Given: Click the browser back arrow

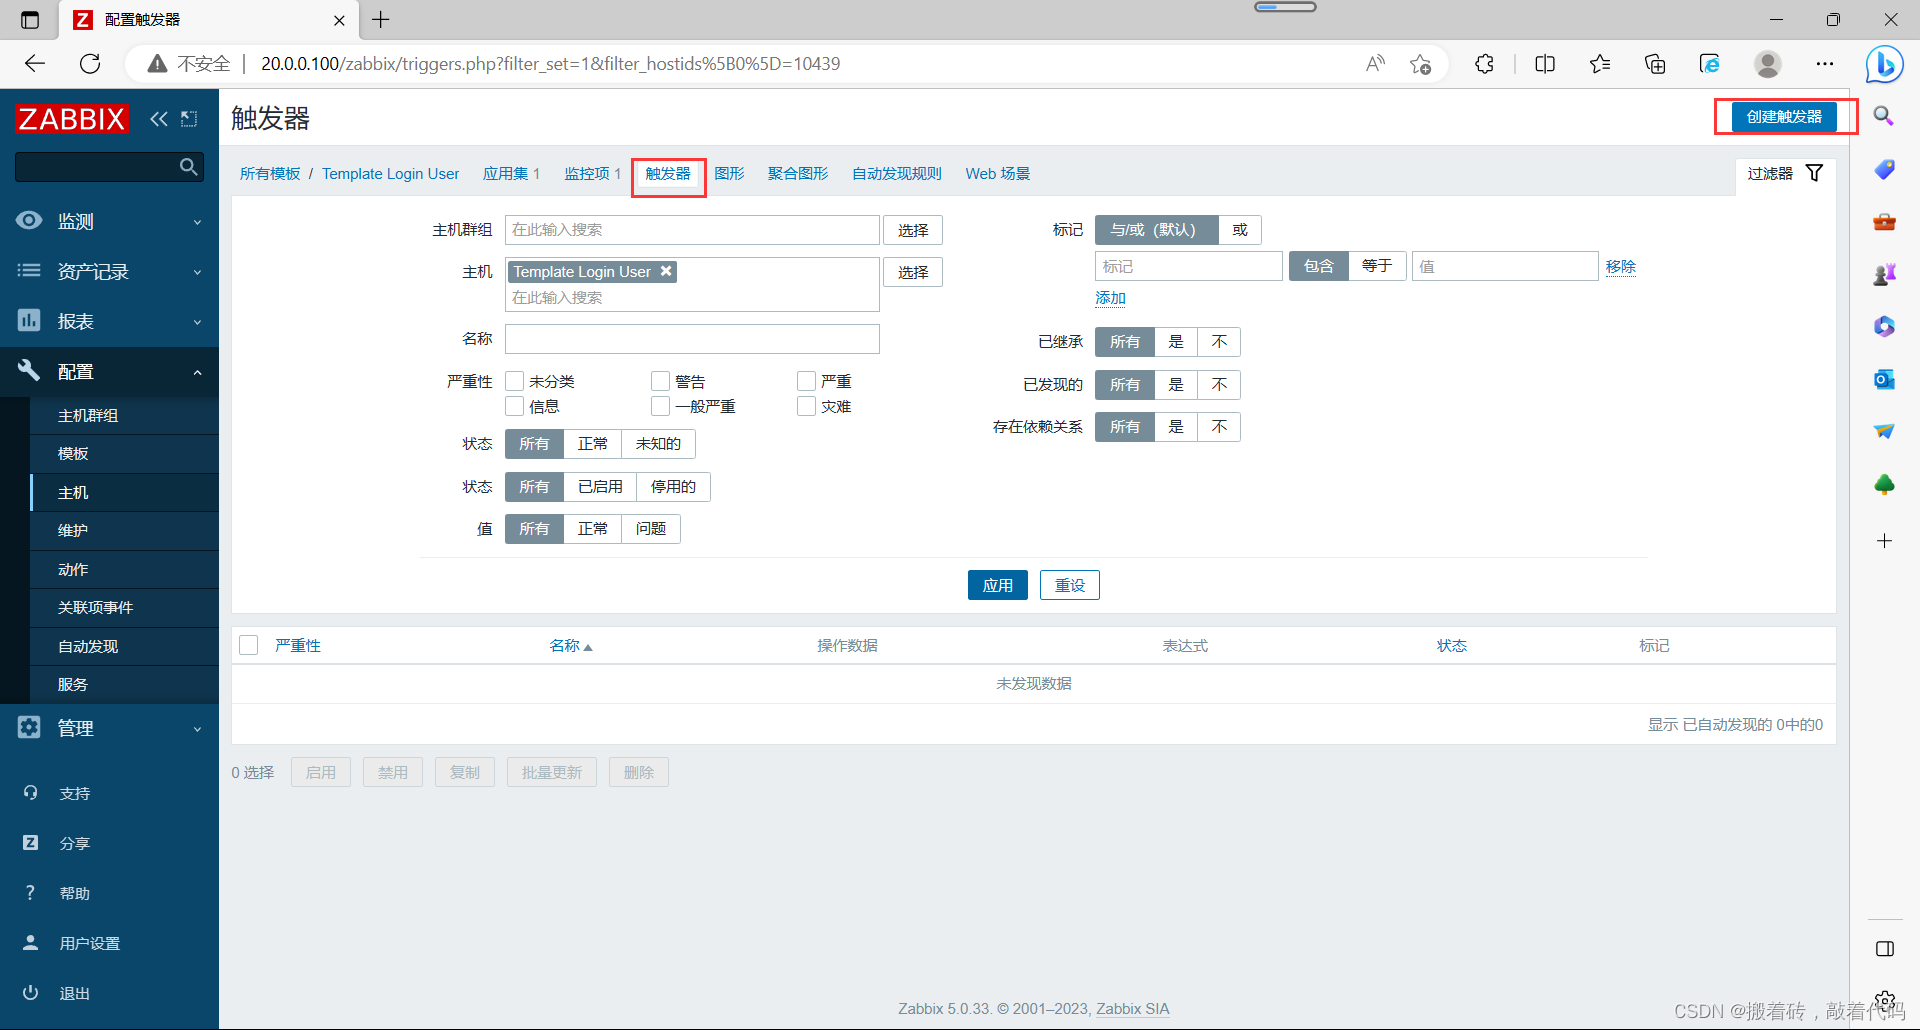Looking at the screenshot, I should (35, 64).
